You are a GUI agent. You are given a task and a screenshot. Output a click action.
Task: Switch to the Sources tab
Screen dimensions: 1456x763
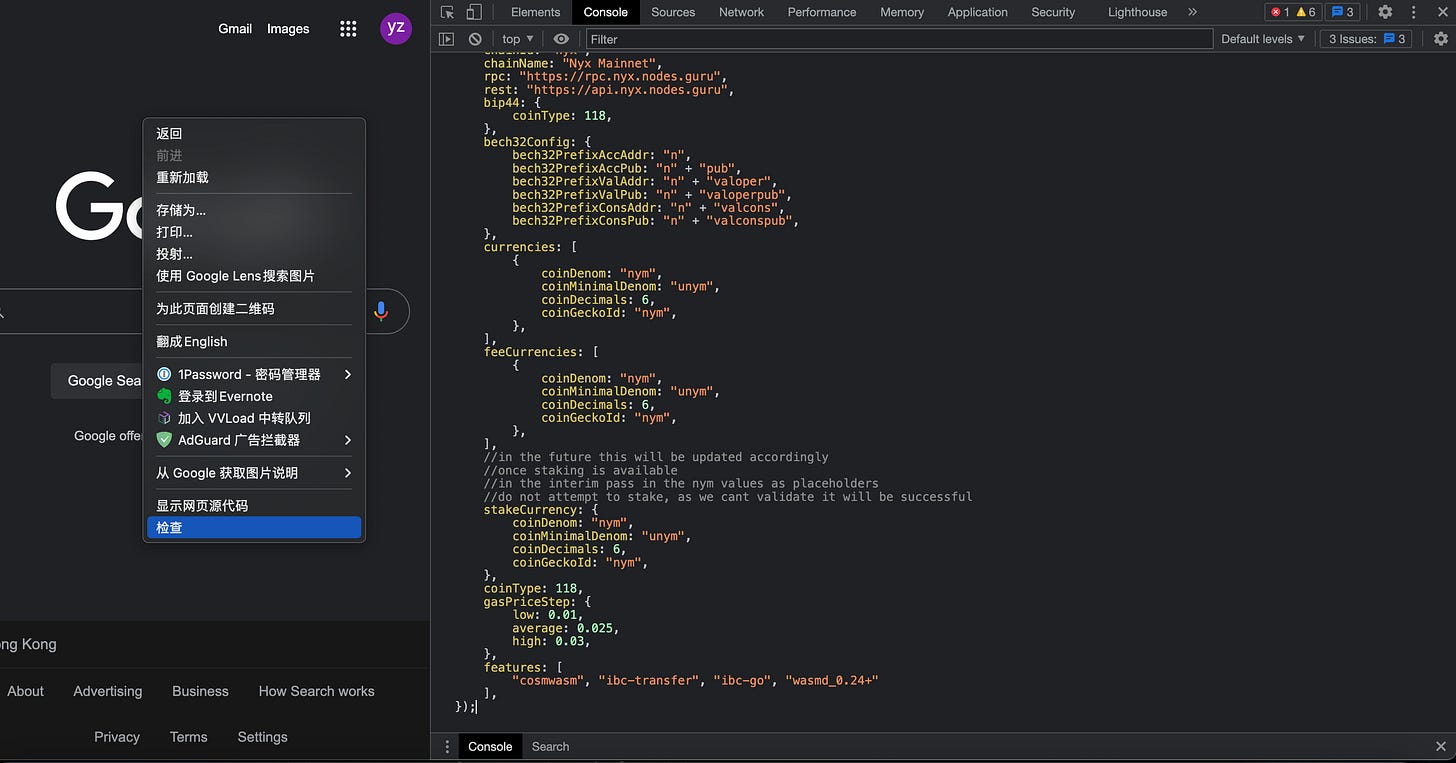click(x=673, y=12)
